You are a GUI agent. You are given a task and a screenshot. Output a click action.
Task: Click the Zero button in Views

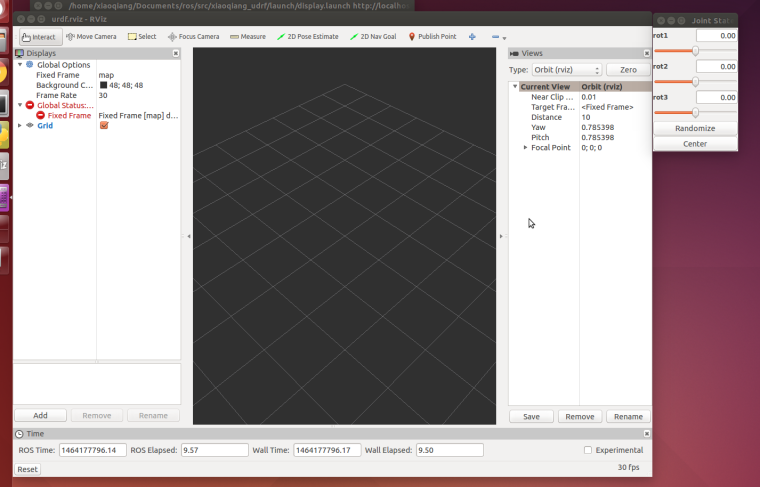(628, 70)
